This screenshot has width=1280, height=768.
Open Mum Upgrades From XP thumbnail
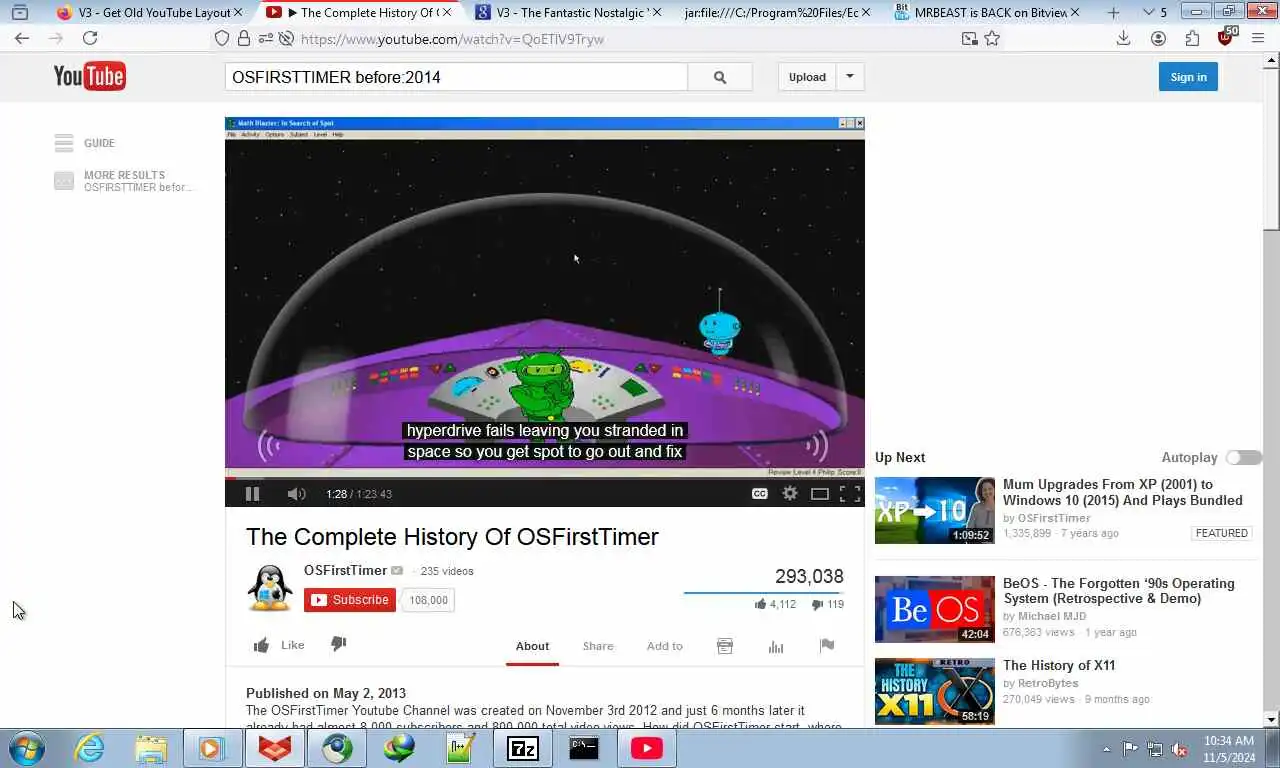[935, 510]
